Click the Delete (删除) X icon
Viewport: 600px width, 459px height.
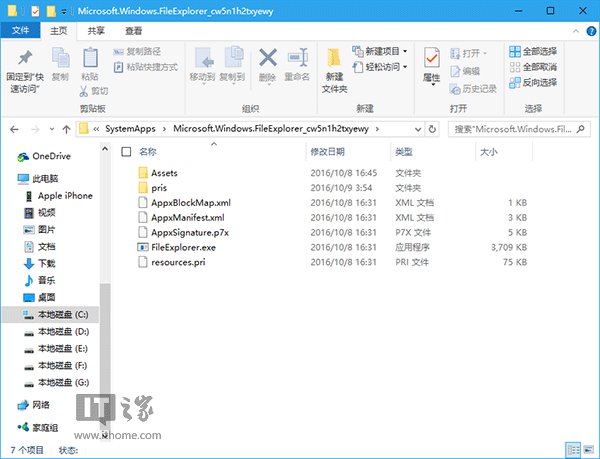(268, 57)
